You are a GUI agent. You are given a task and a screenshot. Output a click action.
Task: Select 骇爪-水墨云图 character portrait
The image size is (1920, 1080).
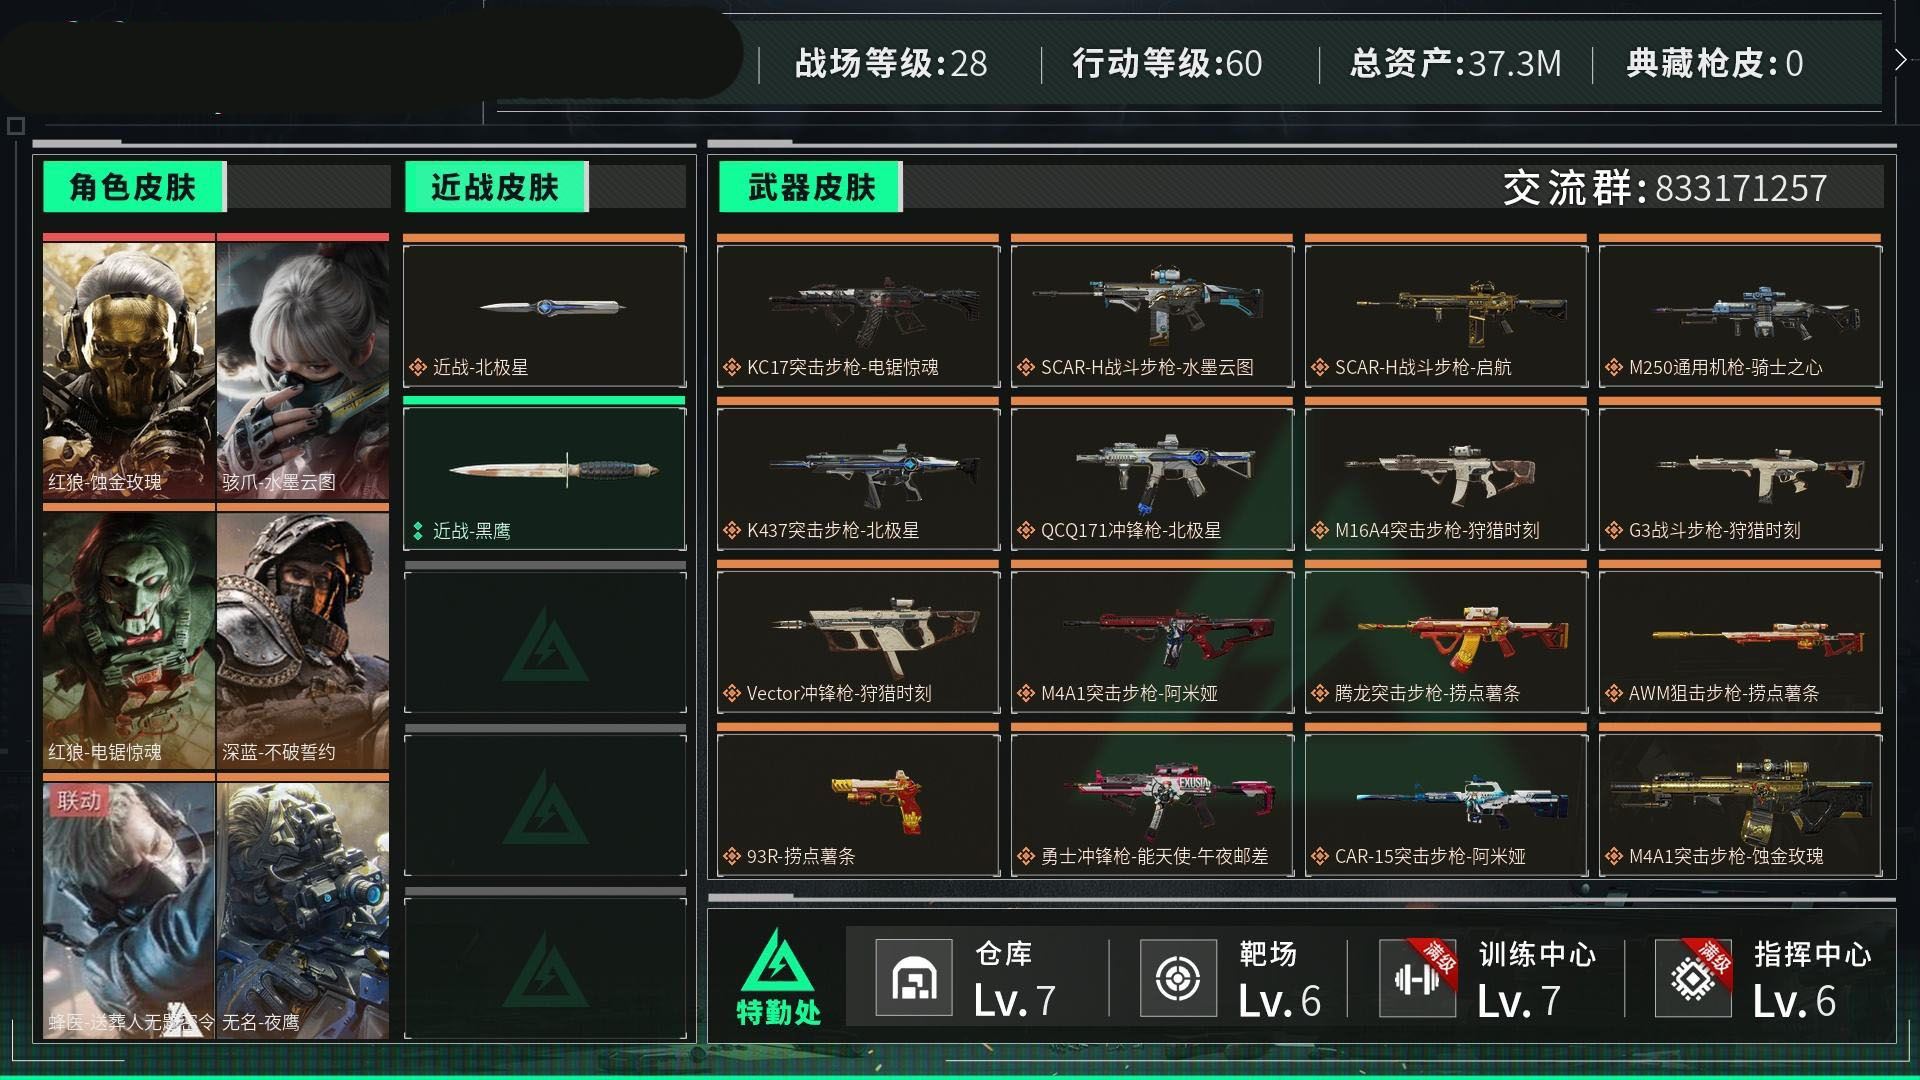coord(303,370)
